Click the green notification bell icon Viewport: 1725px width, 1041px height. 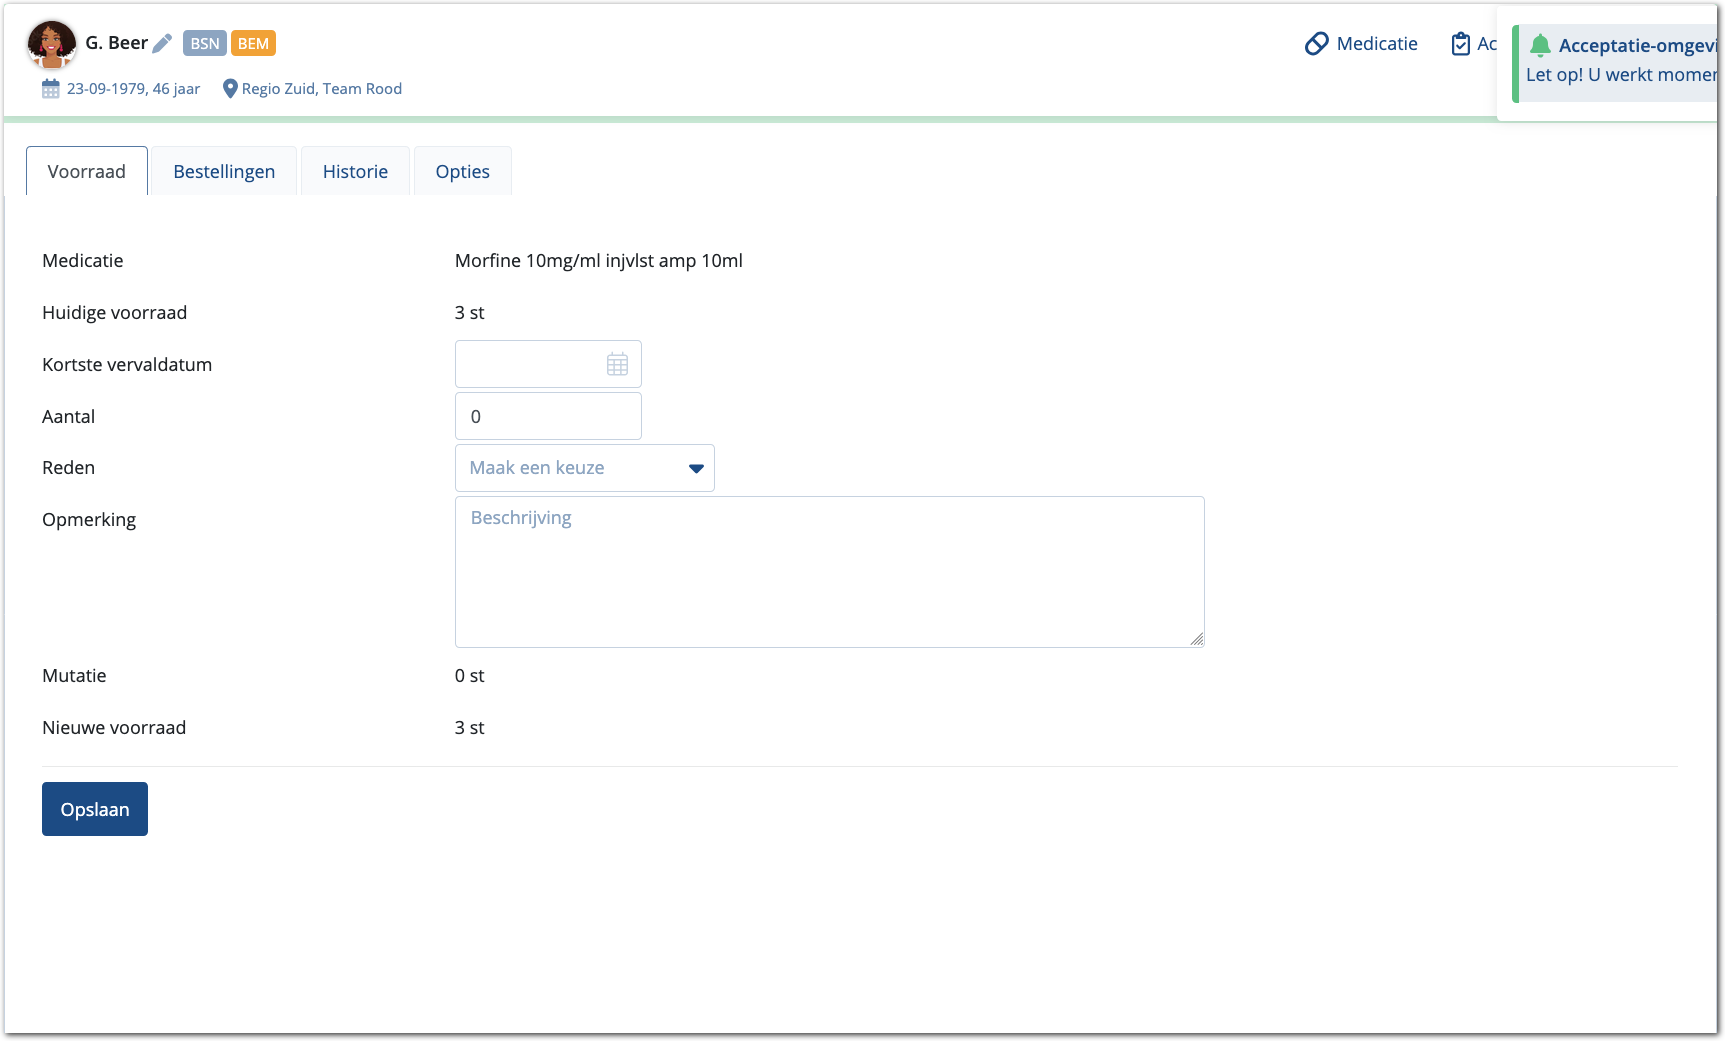coord(1540,46)
